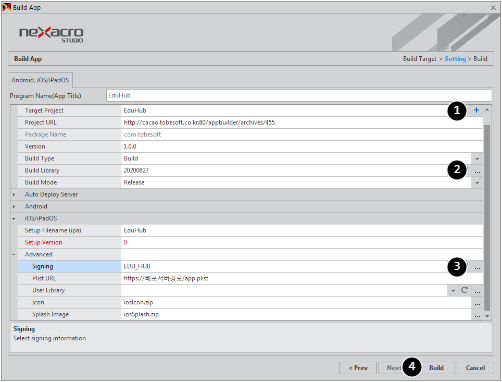Expand the Auto Deploy Server section
The width and height of the screenshot is (502, 382).
14,194
